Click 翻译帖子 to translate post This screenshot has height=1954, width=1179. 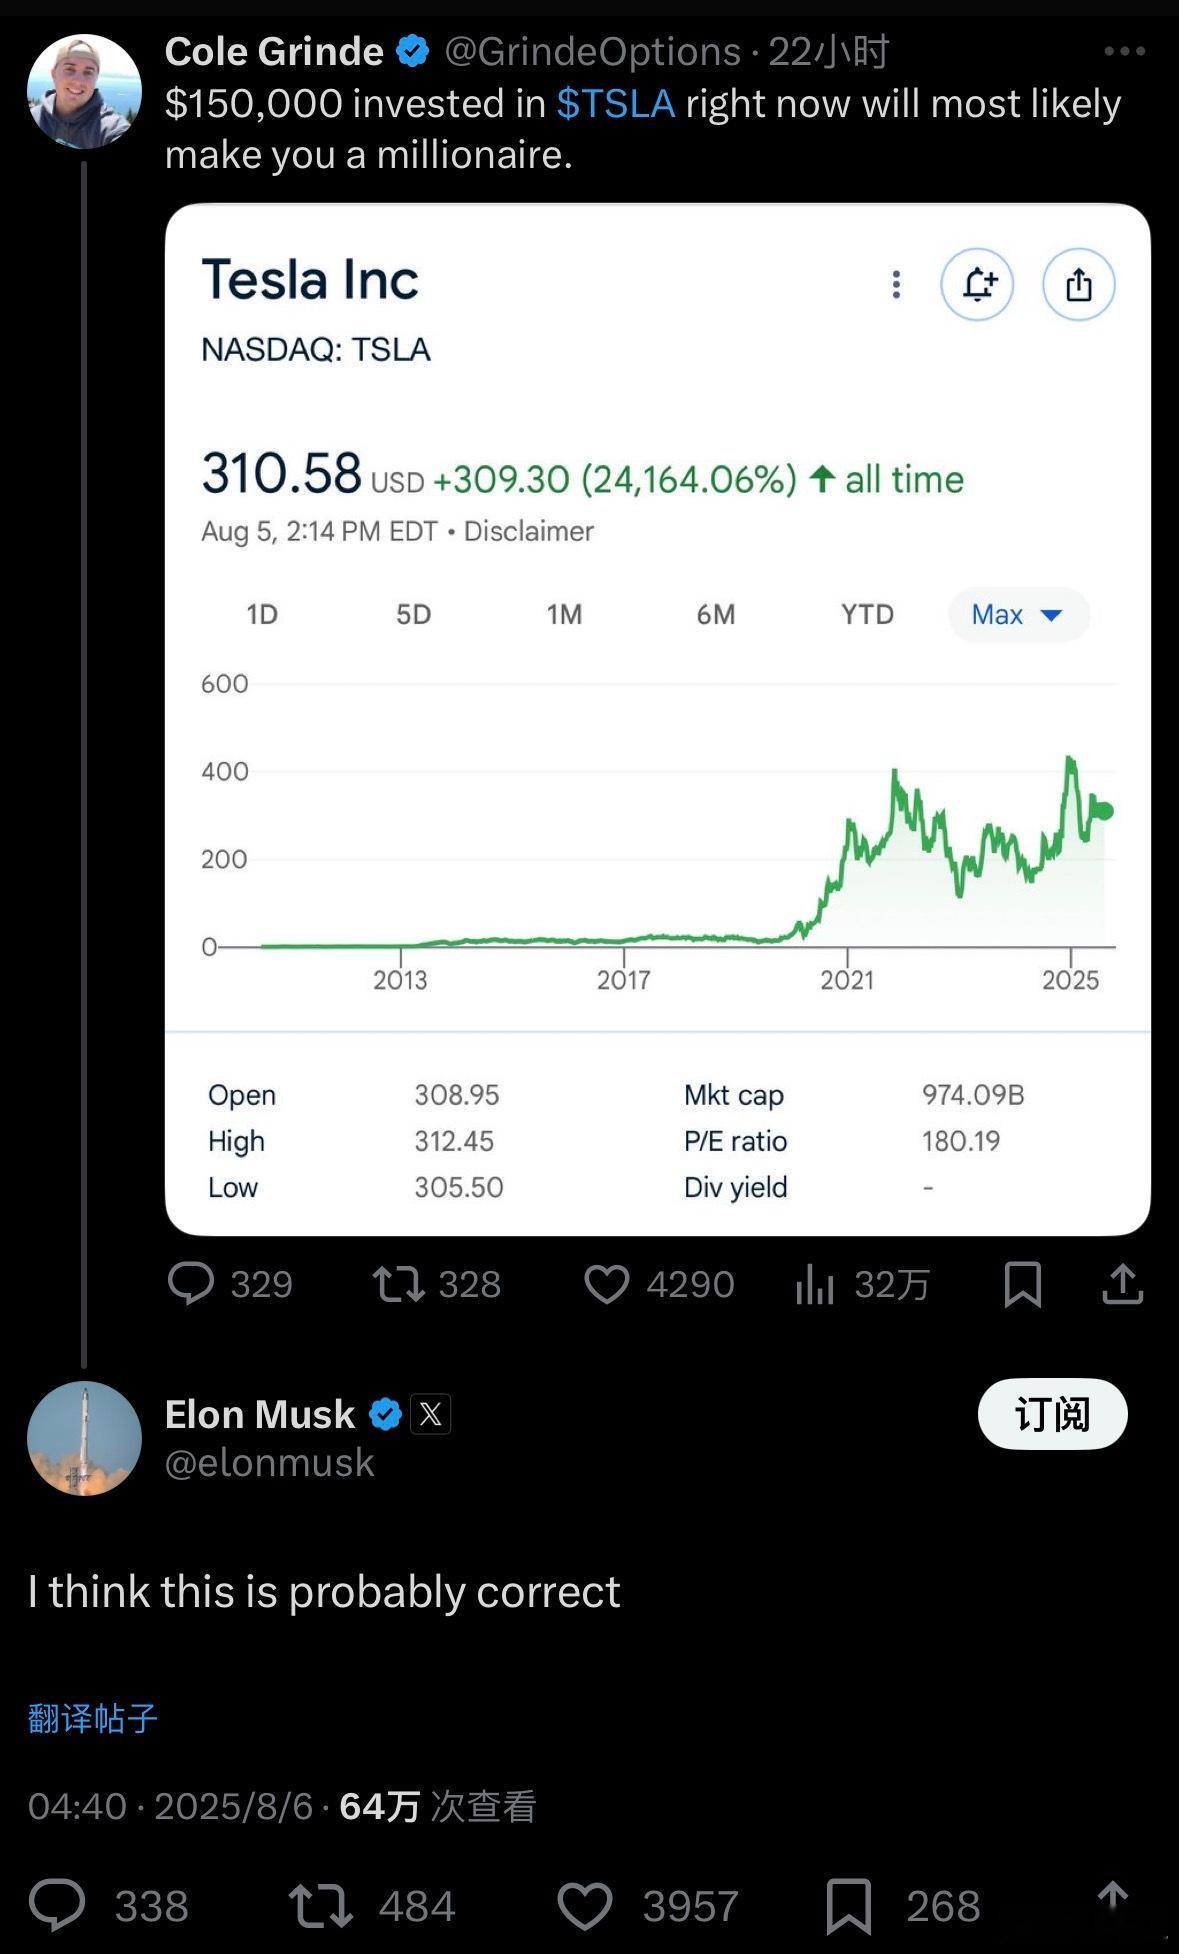(x=92, y=1718)
